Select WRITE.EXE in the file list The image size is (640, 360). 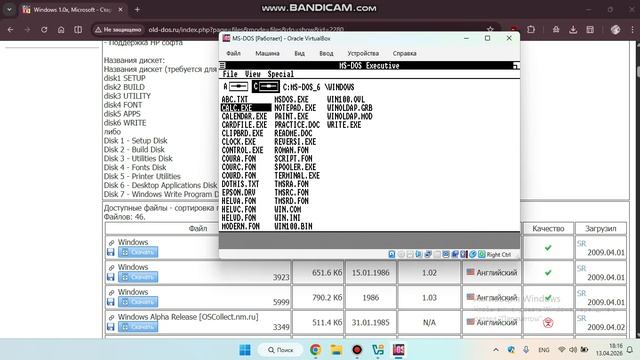pos(344,125)
